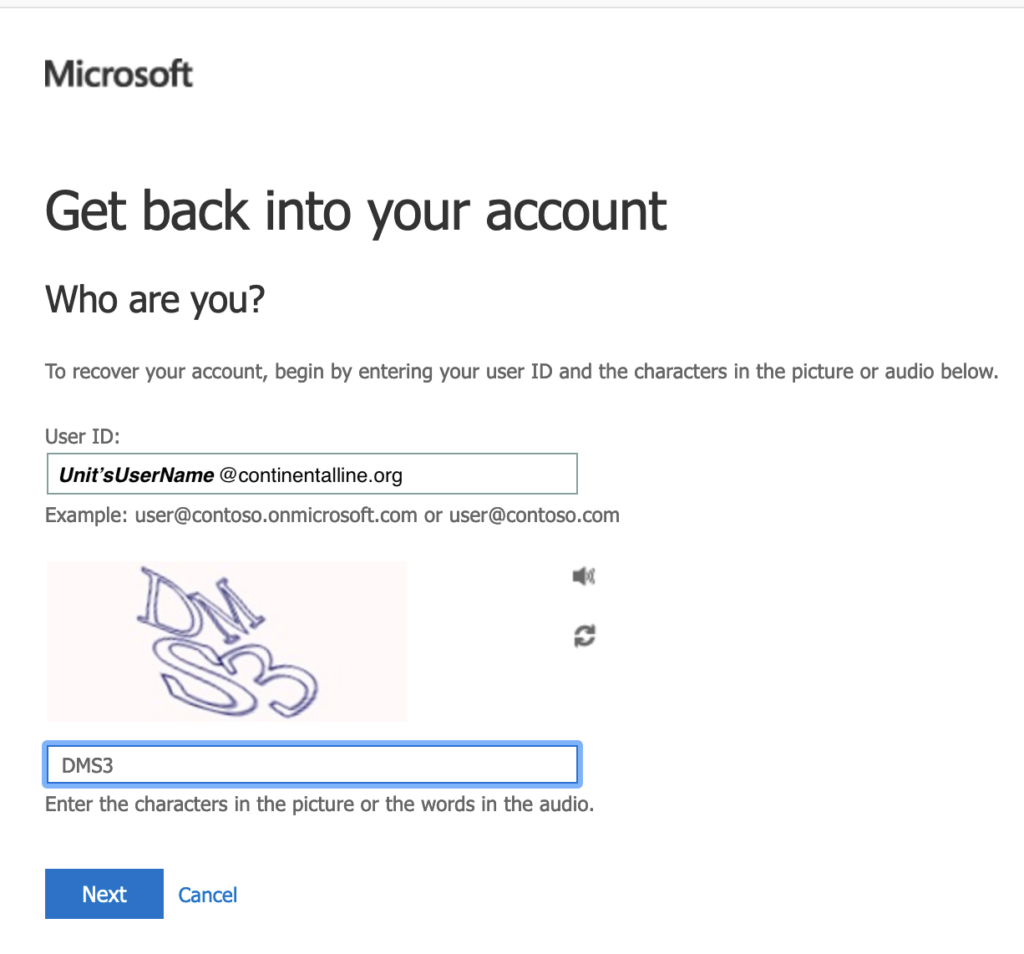This screenshot has height=954, width=1024.
Task: Click the distorted verification picture
Action: click(x=225, y=640)
